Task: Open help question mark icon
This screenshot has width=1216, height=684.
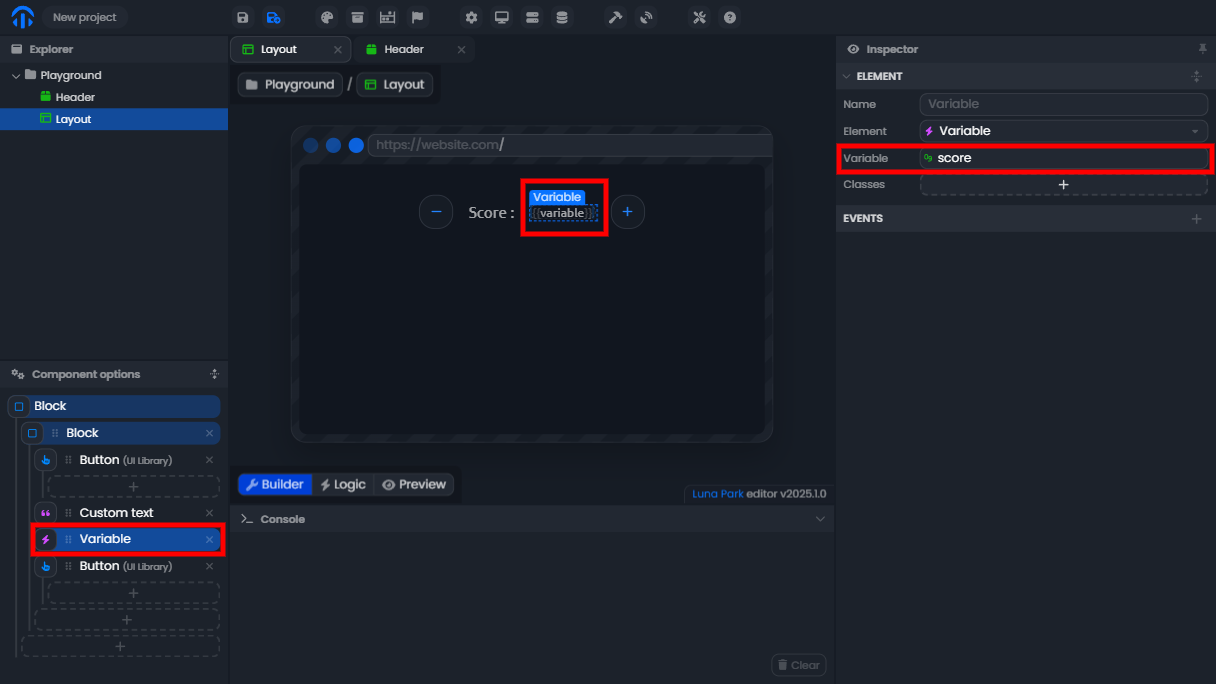Action: pyautogui.click(x=730, y=18)
